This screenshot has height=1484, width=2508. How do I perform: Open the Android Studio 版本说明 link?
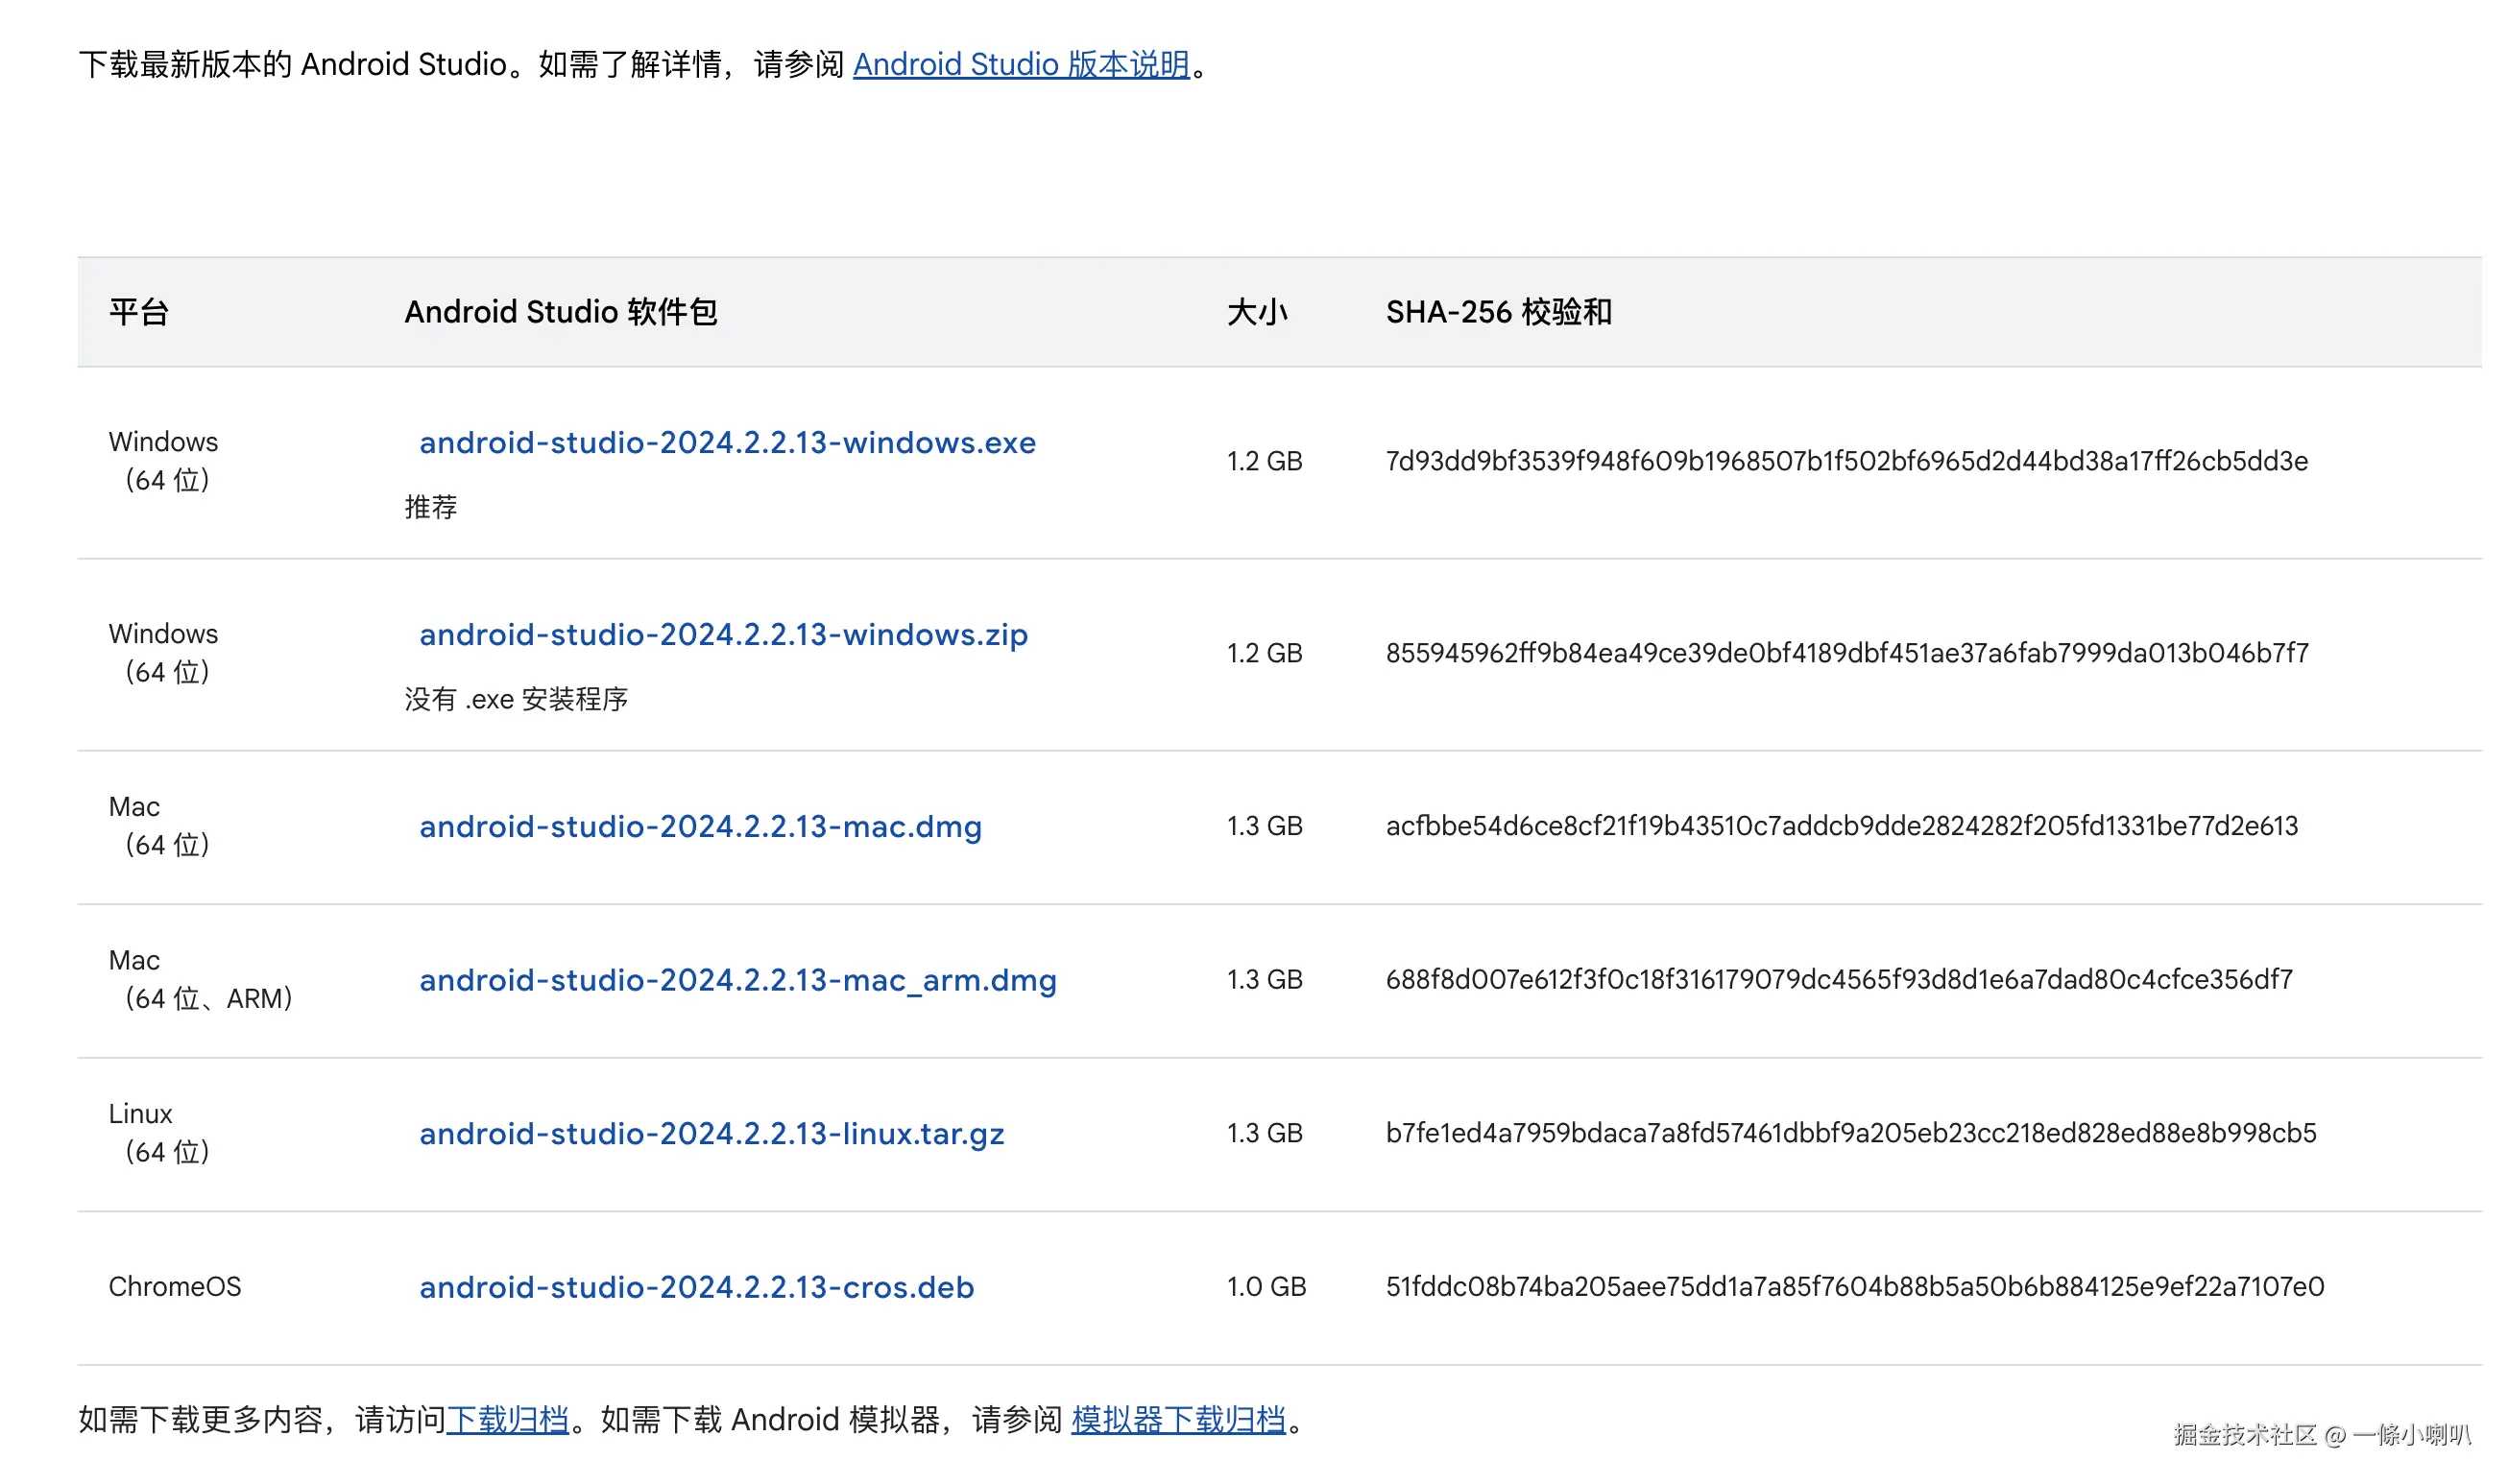coord(1020,64)
